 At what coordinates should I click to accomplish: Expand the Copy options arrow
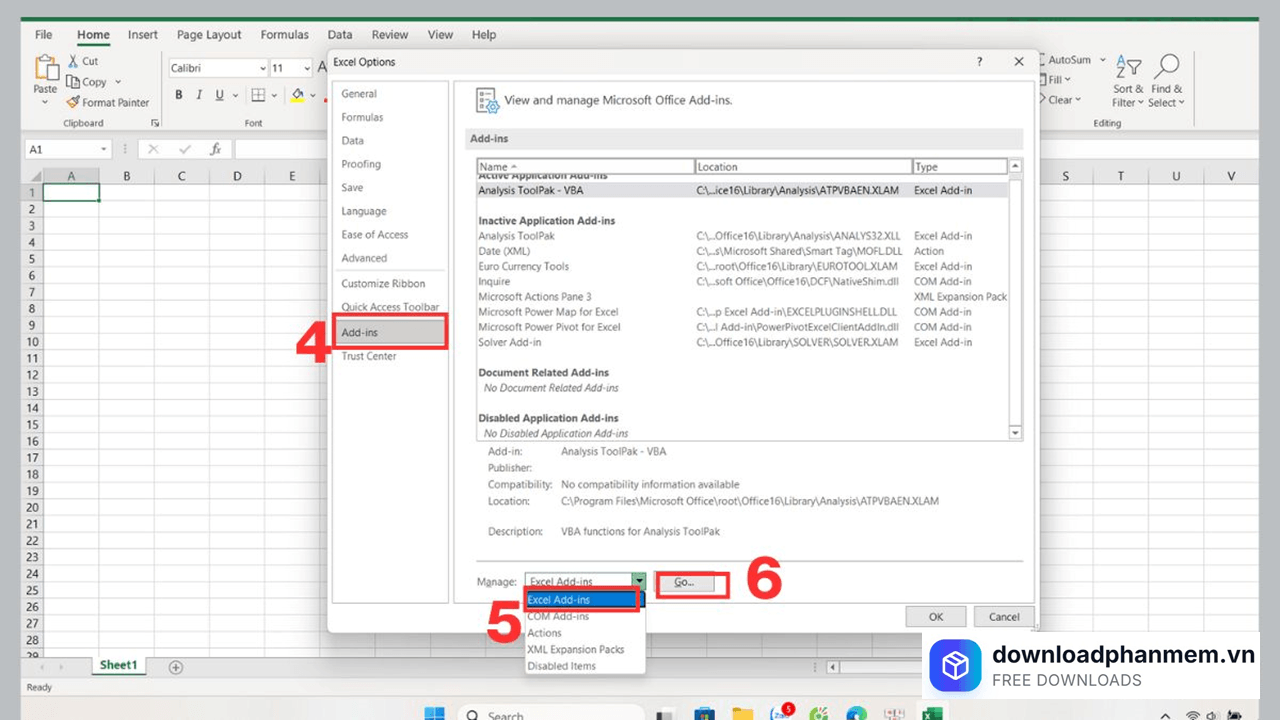pos(118,82)
